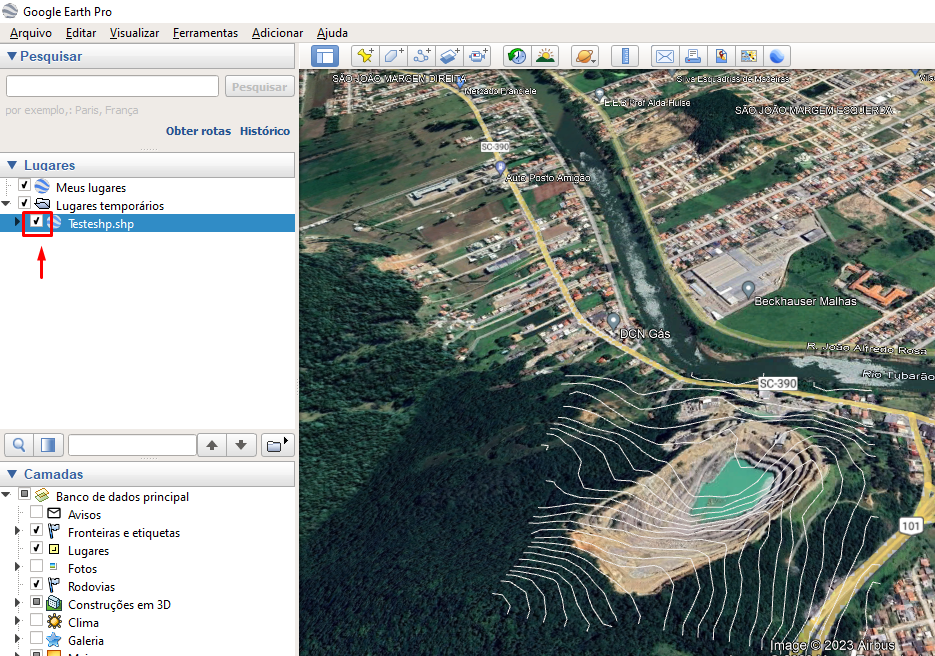Expand the Construções em 3D group
The height and width of the screenshot is (656, 935).
point(17,603)
